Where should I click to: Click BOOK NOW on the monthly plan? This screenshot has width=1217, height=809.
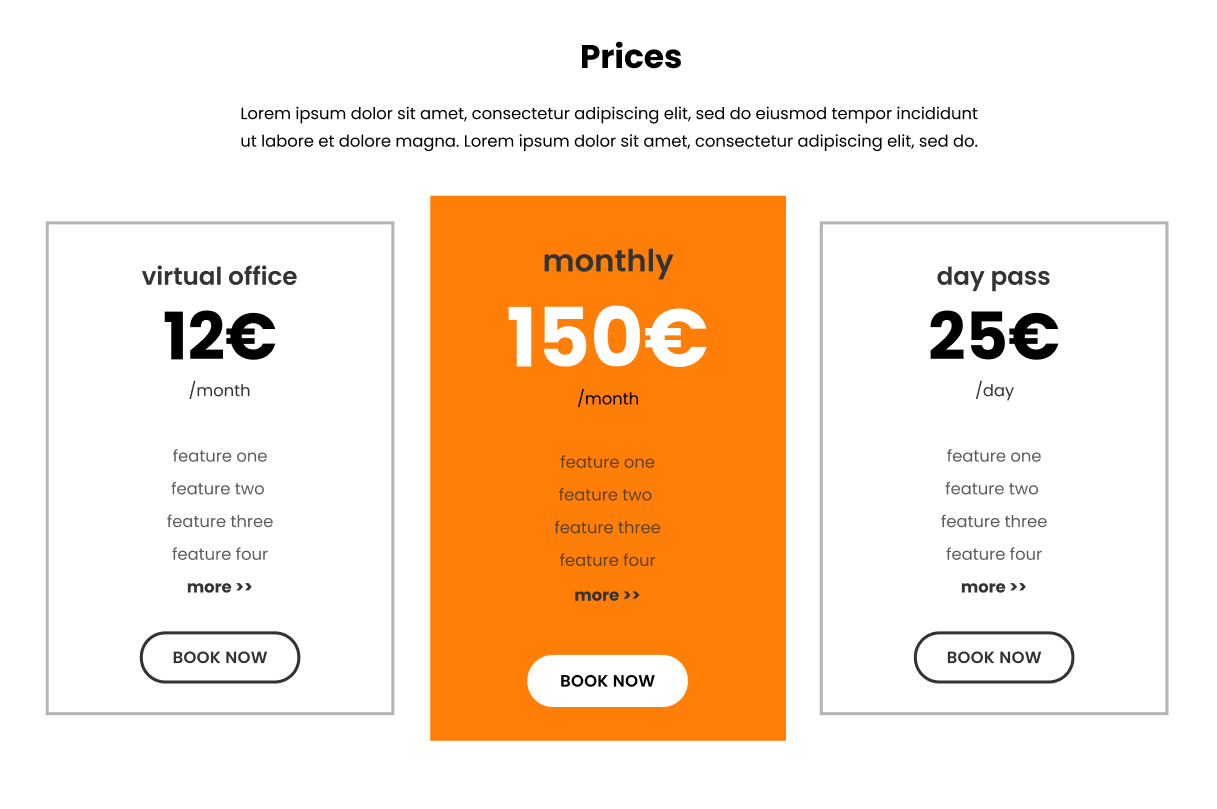click(x=607, y=680)
